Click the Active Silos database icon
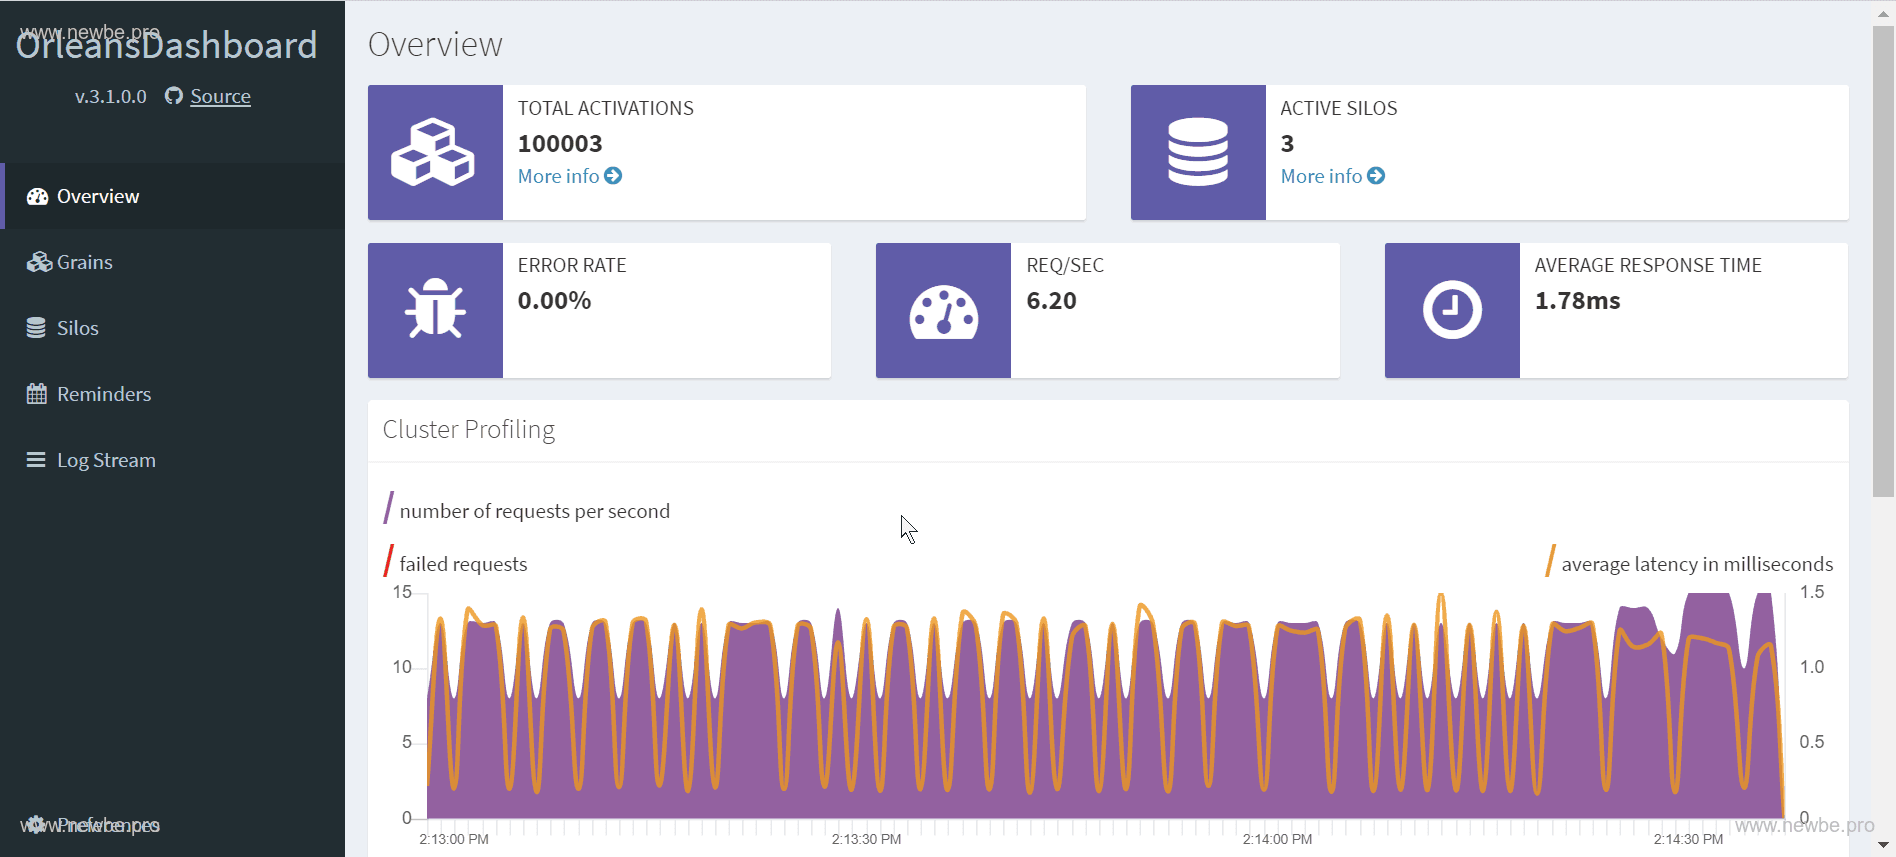This screenshot has width=1896, height=857. [x=1197, y=152]
